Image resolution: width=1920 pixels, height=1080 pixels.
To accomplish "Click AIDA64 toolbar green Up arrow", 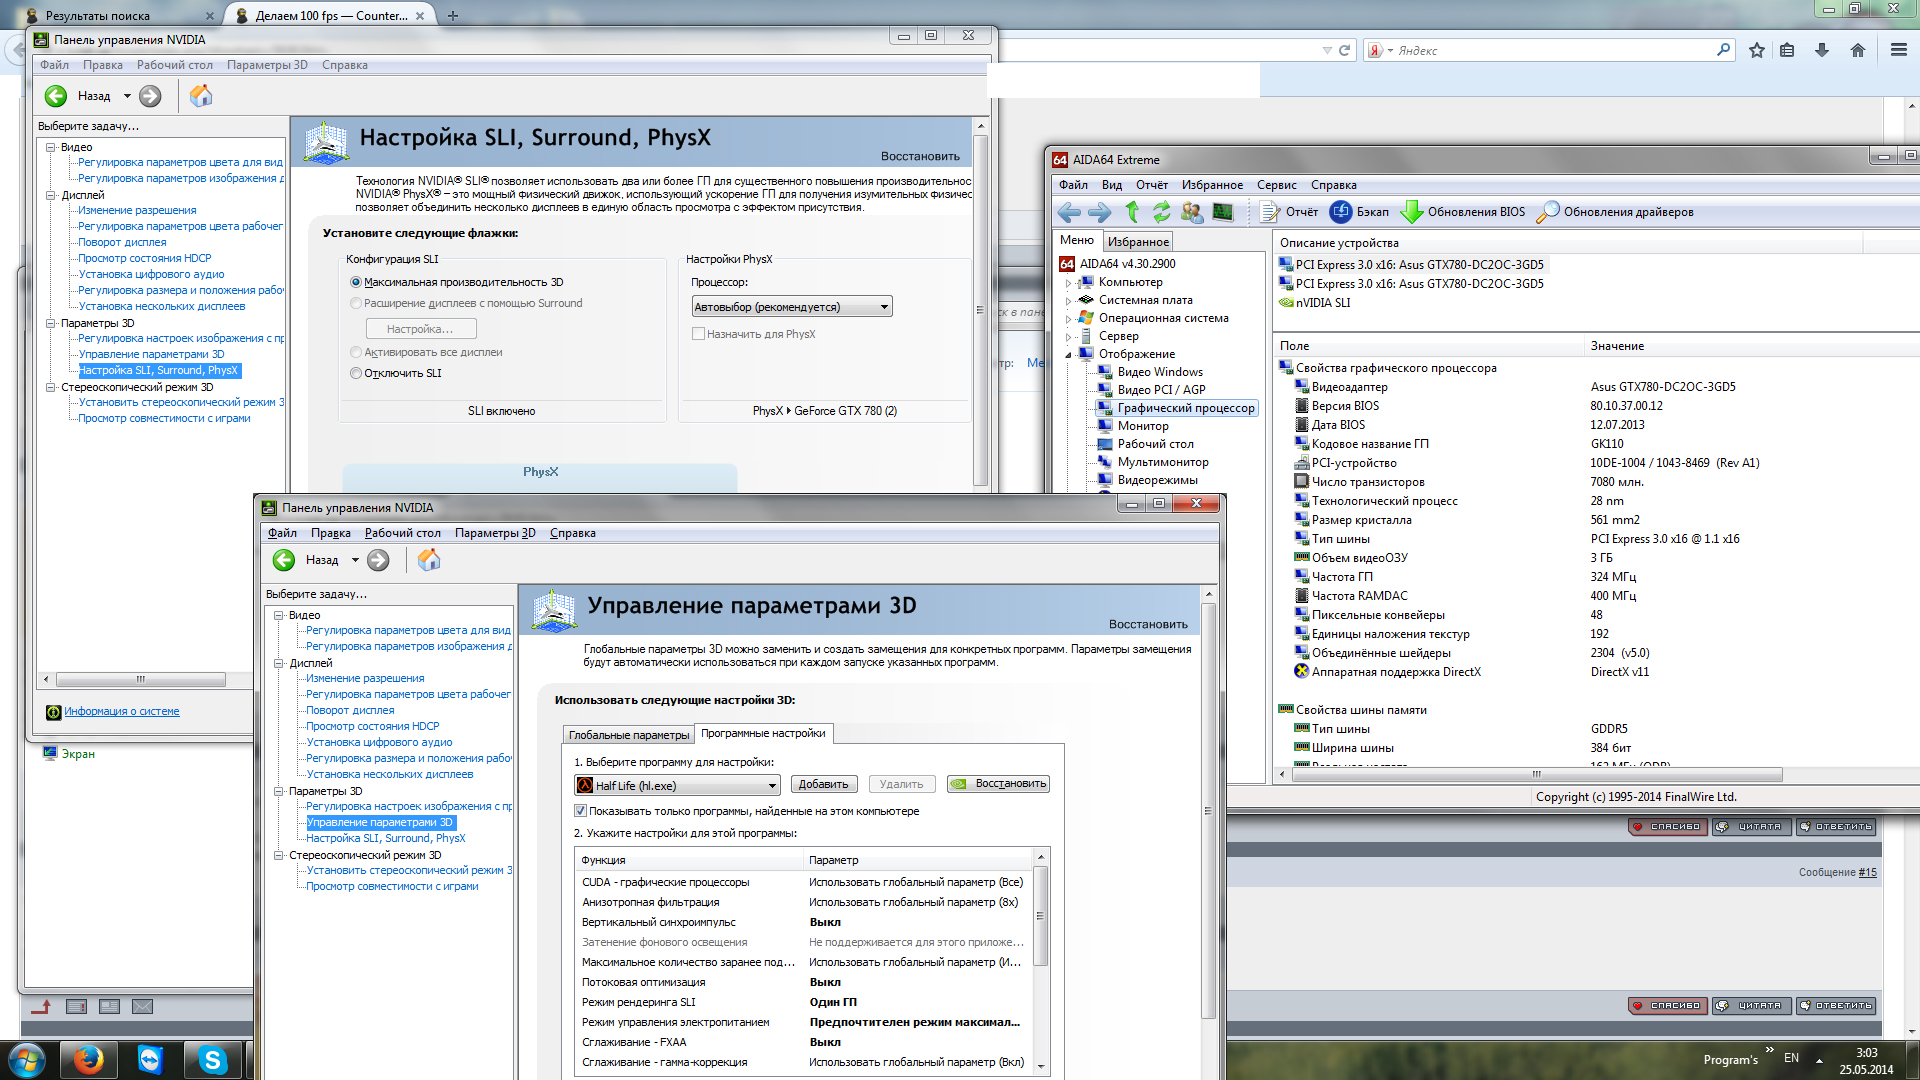I will [x=1132, y=212].
